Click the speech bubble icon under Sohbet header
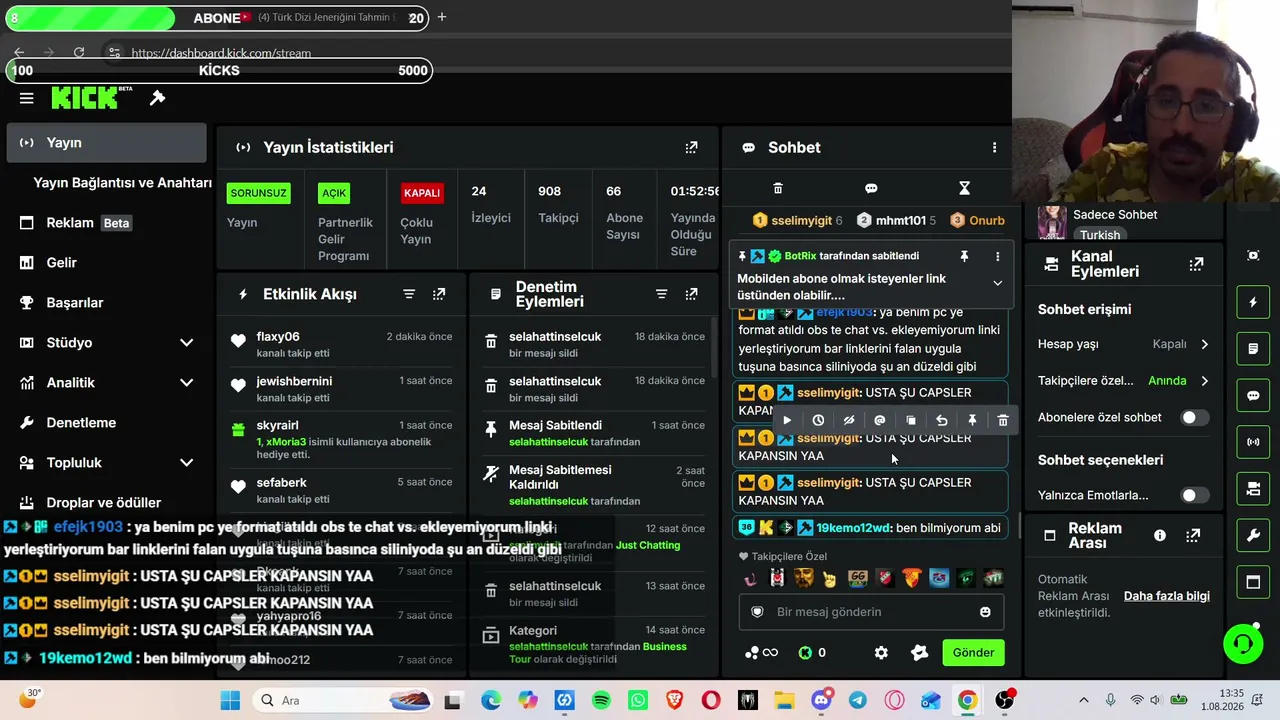Viewport: 1280px width, 720px height. [x=871, y=188]
